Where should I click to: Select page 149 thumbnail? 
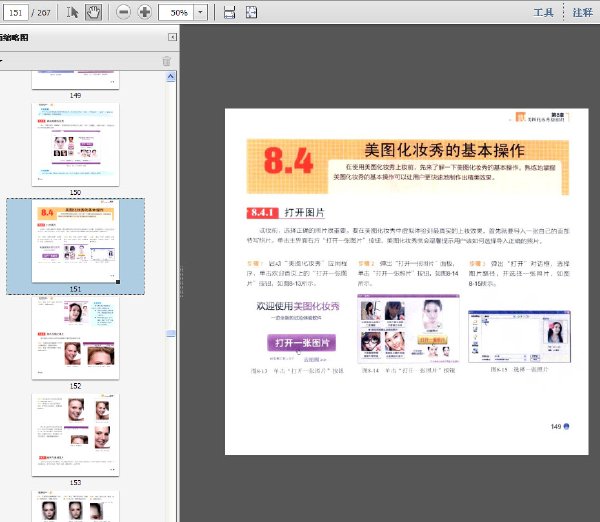(75, 80)
